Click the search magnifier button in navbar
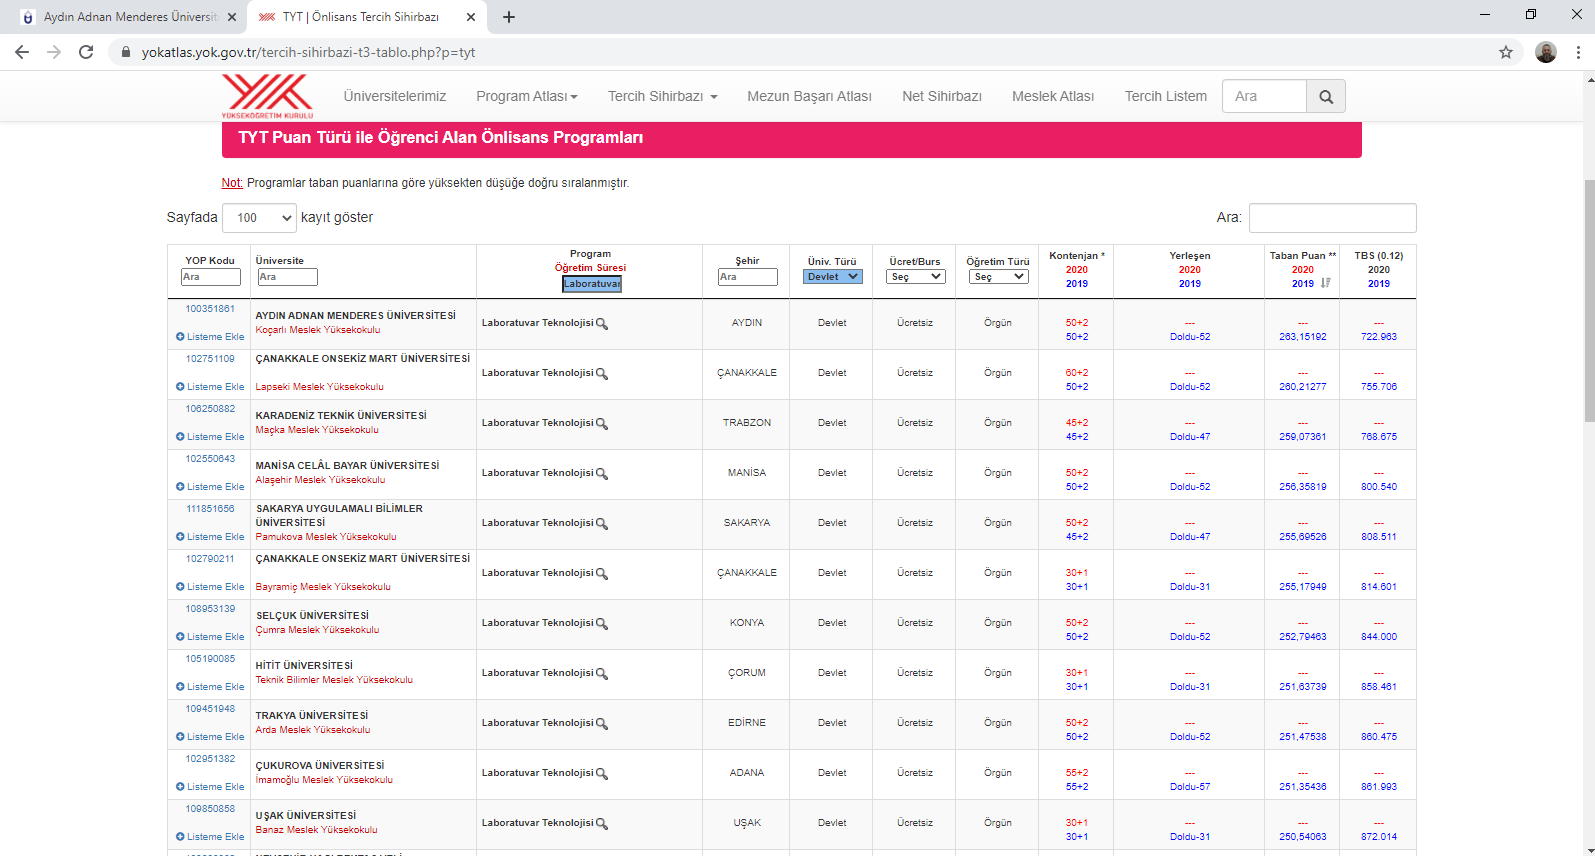1595x856 pixels. (1326, 96)
